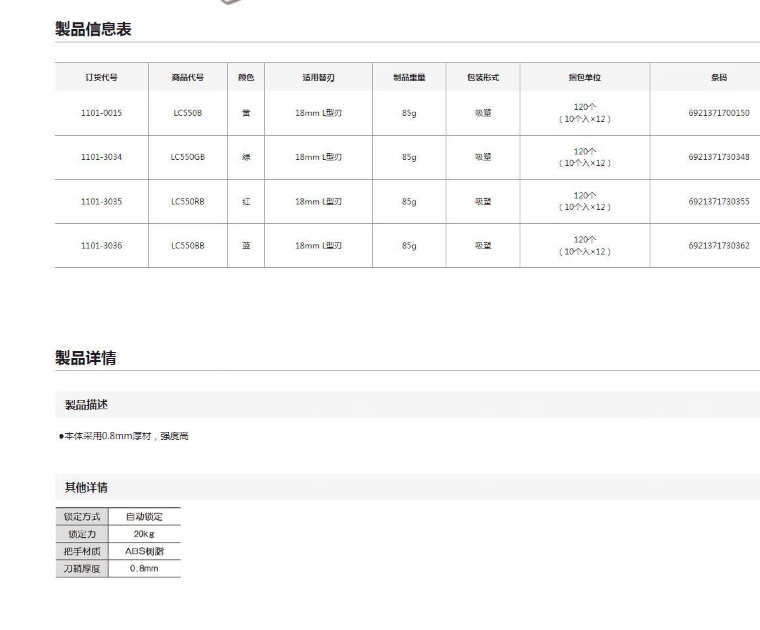
Task: Click the 适用替刃 column header
Action: [x=318, y=77]
